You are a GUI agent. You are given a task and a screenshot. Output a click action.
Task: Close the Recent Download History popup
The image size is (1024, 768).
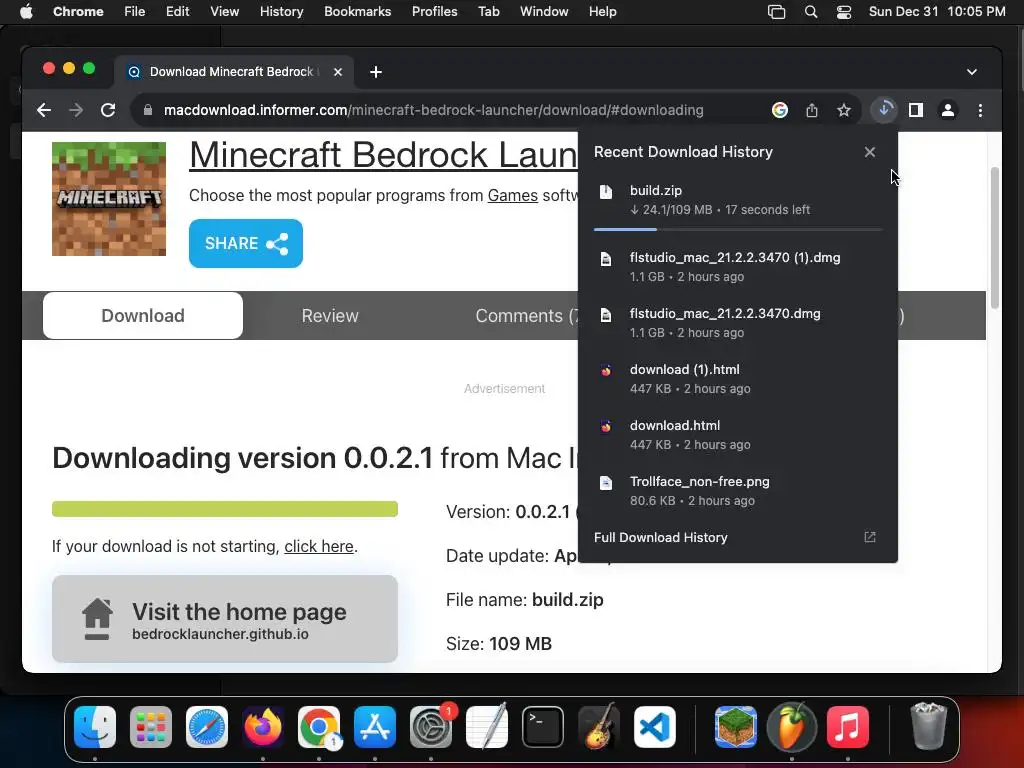[x=869, y=152]
